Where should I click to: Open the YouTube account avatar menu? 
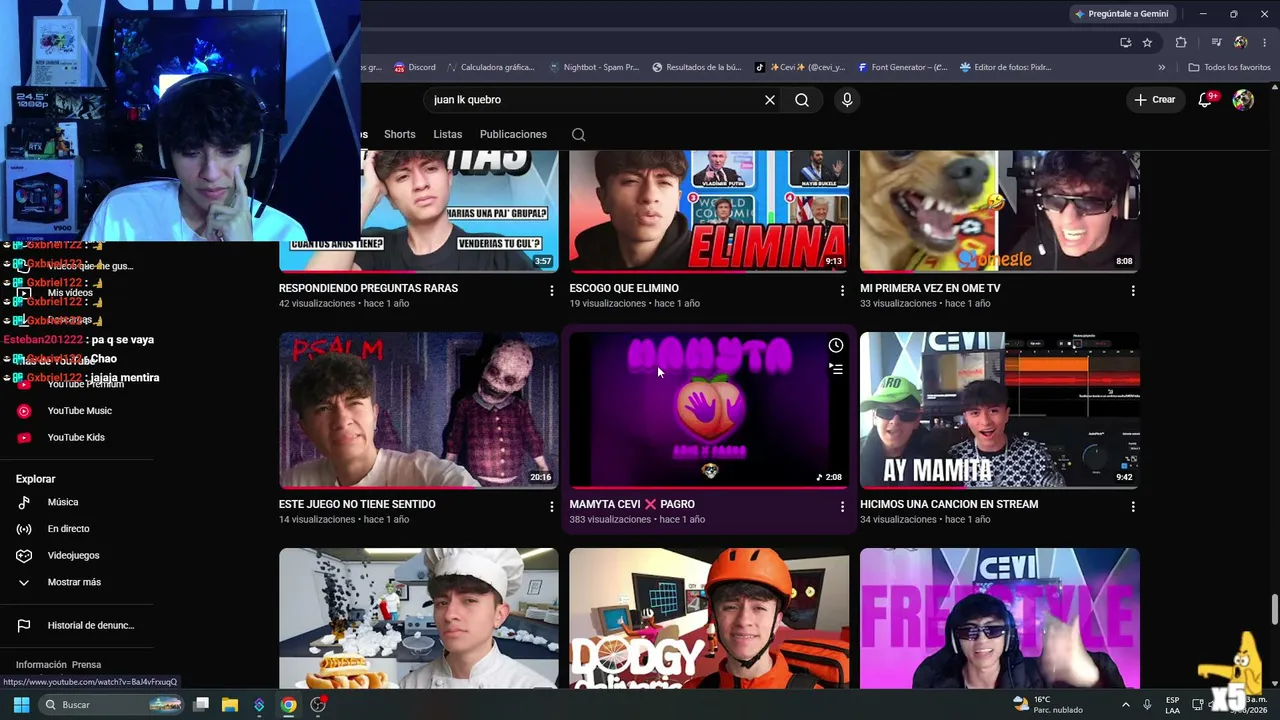pos(1243,100)
